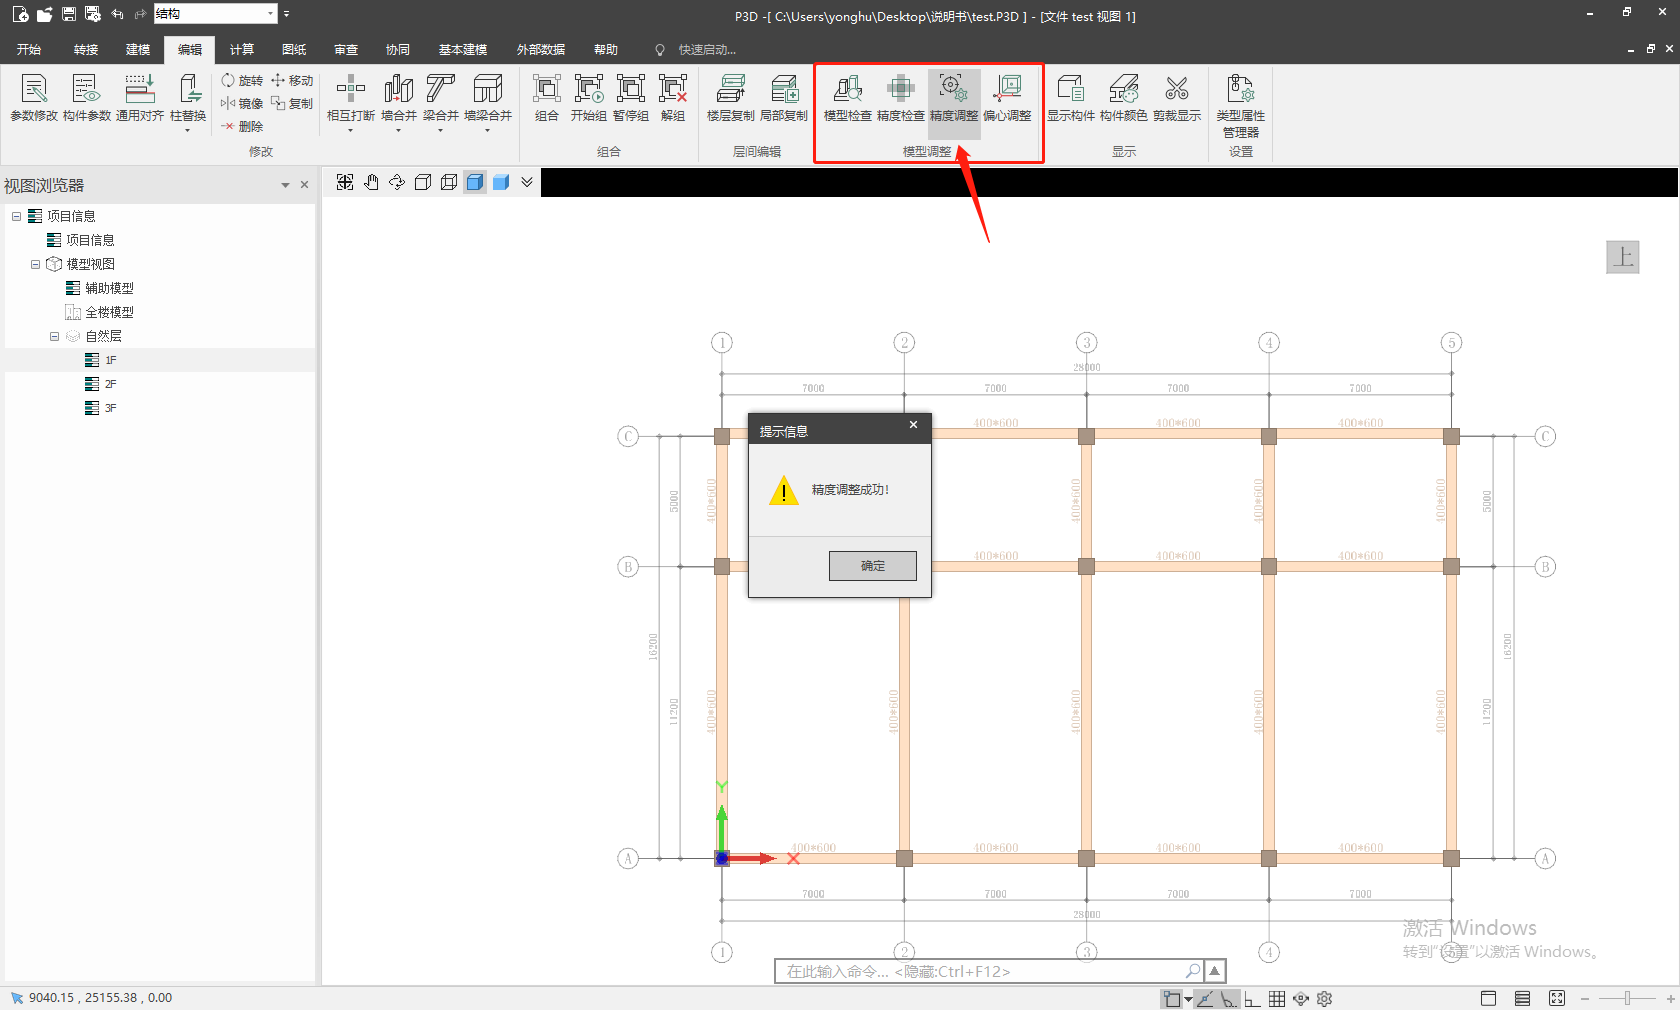Select the 解组 ungroup icon
Viewport: 1680px width, 1010px height.
point(673,97)
